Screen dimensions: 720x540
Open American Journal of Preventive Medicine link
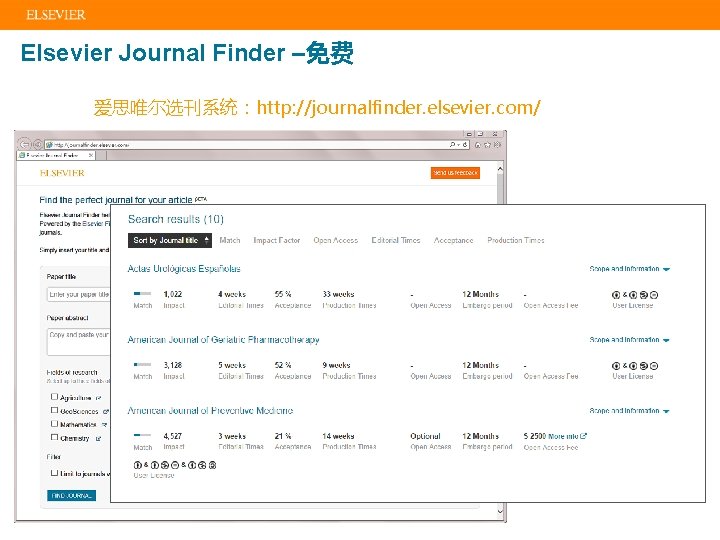click(x=210, y=411)
